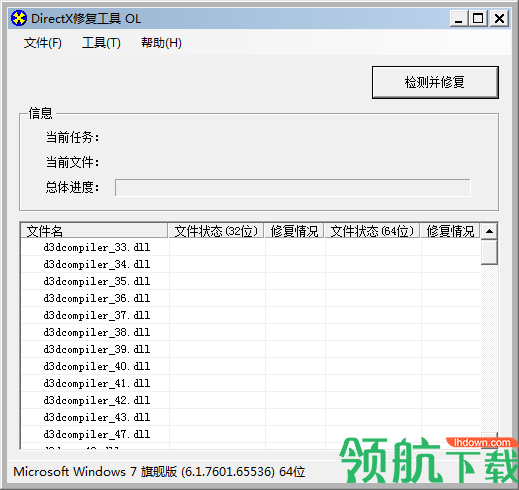Maximize the DirectX修复工具 window

click(x=478, y=18)
